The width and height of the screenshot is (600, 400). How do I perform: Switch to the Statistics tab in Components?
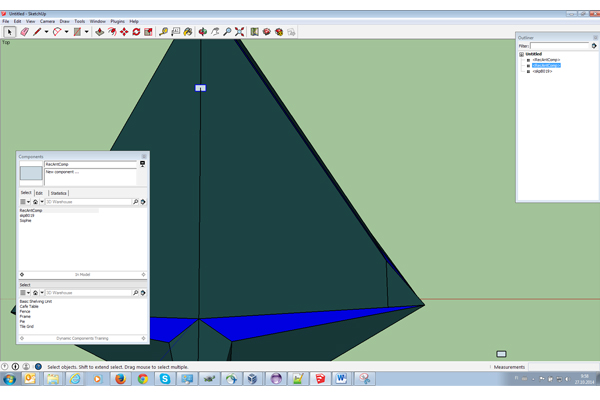[59, 193]
